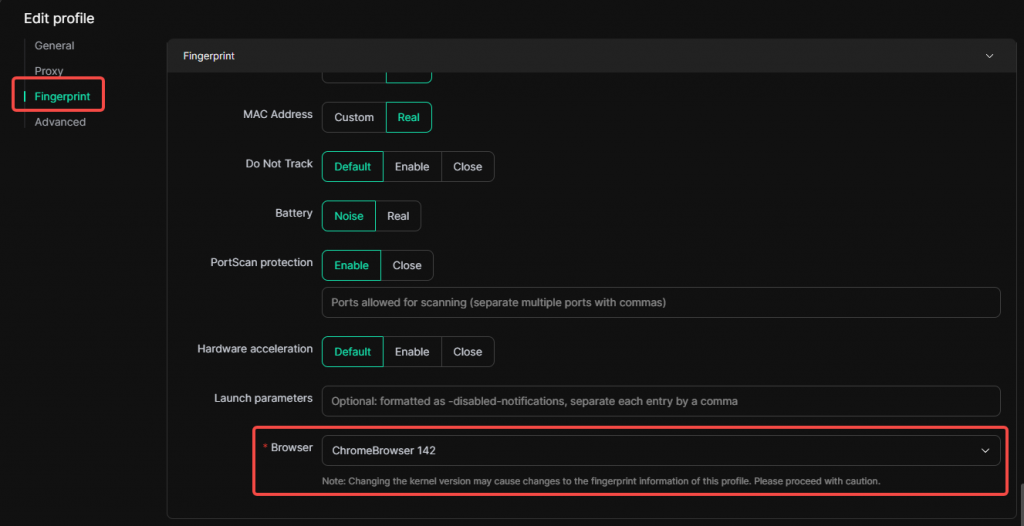Switch Battery setting to Real
1024x526 pixels.
[398, 216]
